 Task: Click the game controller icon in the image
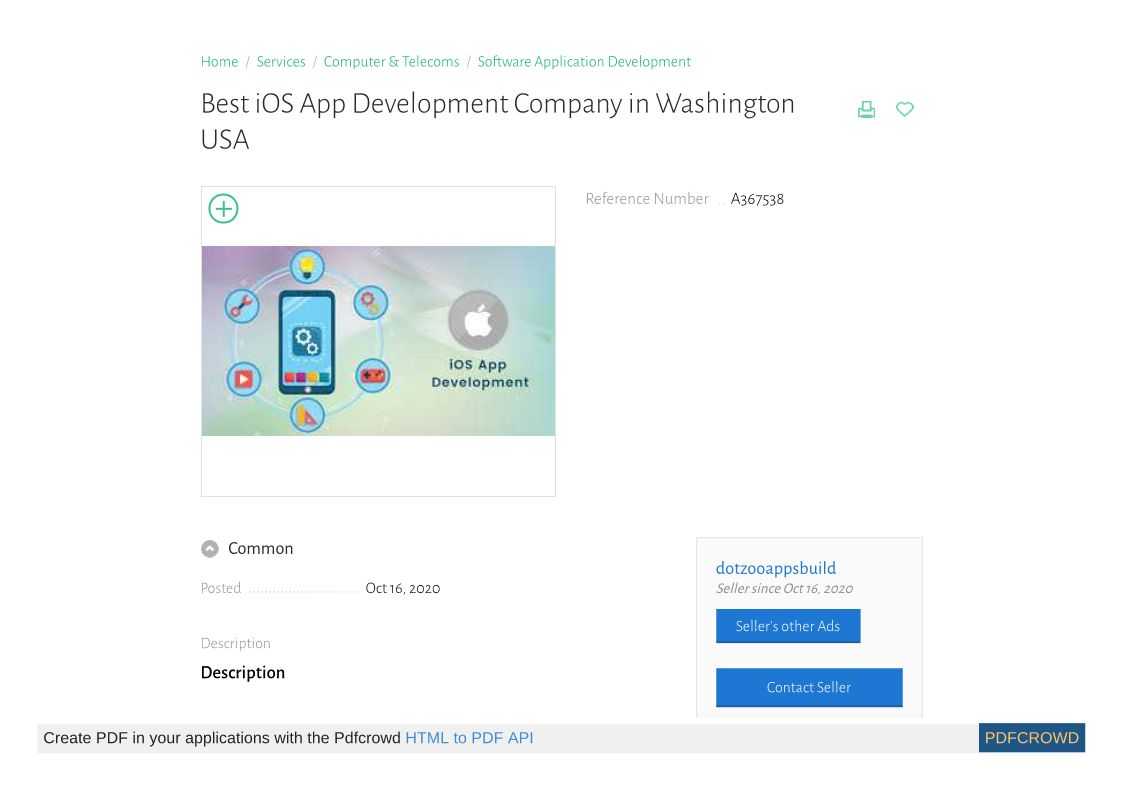point(372,376)
